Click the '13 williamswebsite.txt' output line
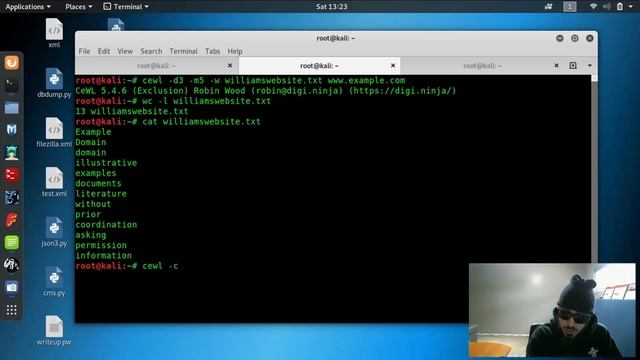Screen dimensions: 640x360 point(132,111)
